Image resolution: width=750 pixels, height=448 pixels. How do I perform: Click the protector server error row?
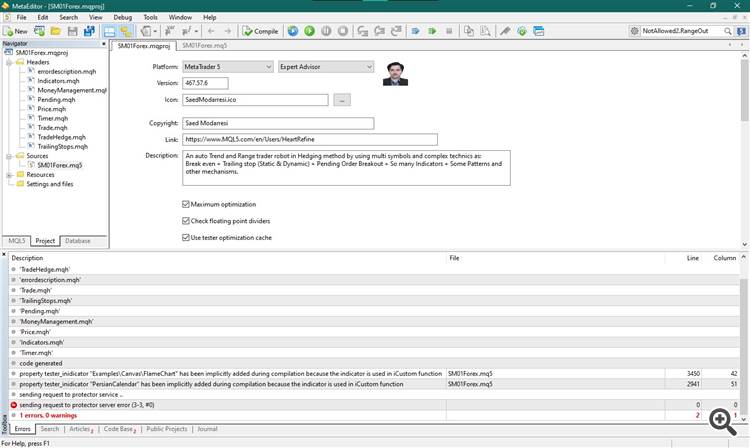[375, 405]
